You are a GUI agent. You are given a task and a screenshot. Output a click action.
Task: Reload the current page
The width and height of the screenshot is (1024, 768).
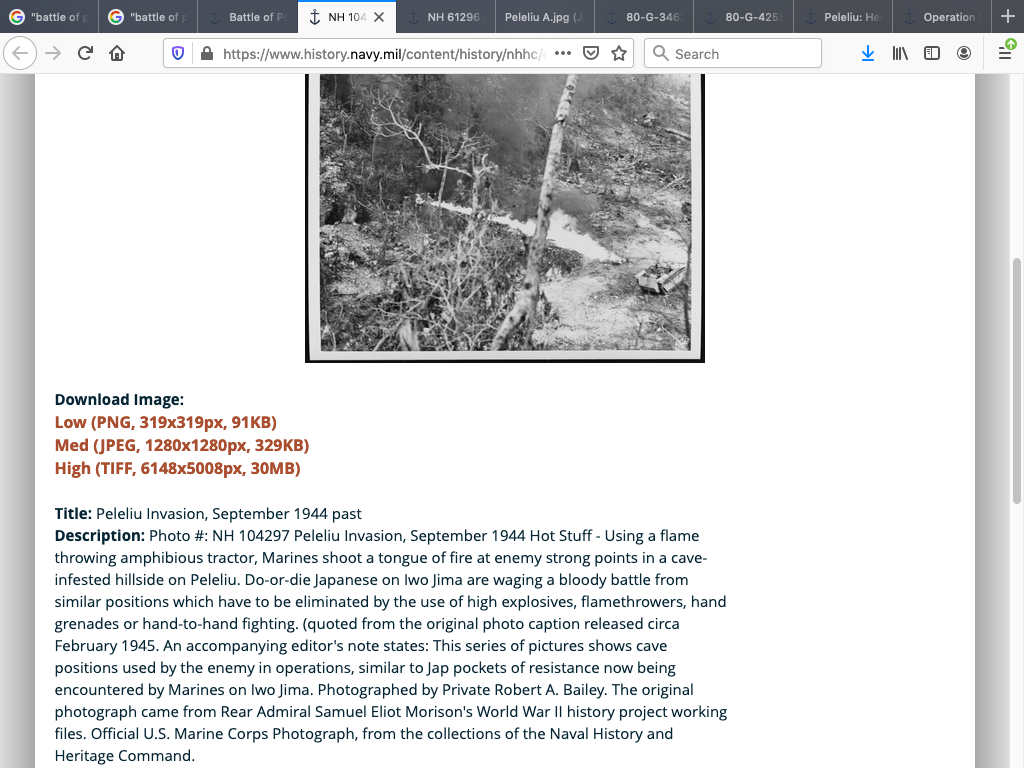tap(85, 53)
